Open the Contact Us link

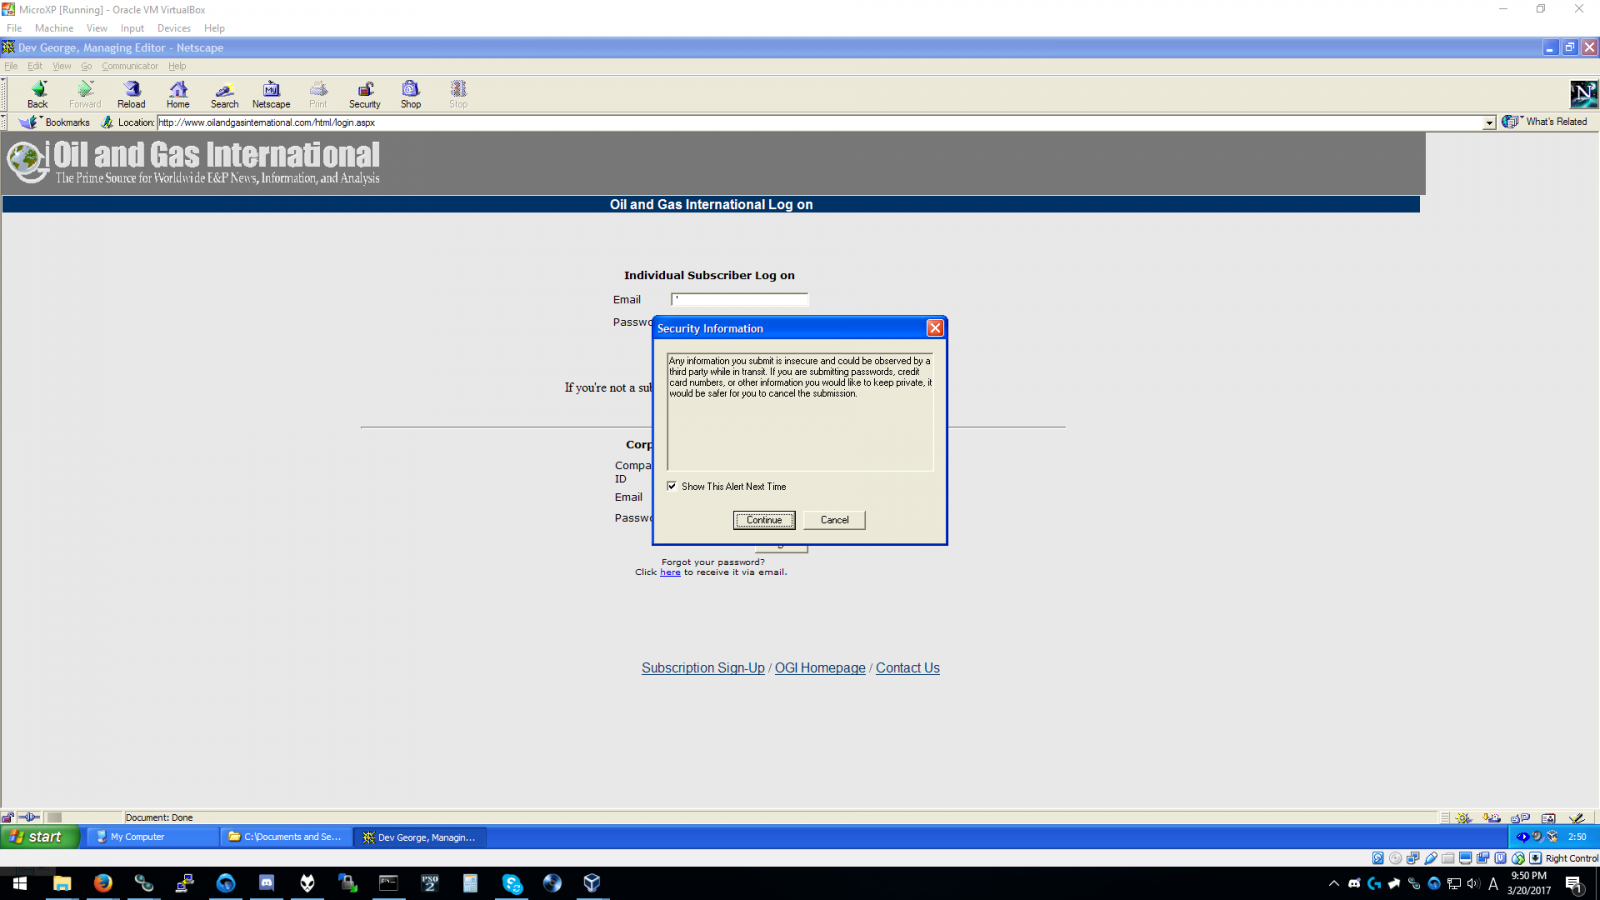click(x=908, y=668)
